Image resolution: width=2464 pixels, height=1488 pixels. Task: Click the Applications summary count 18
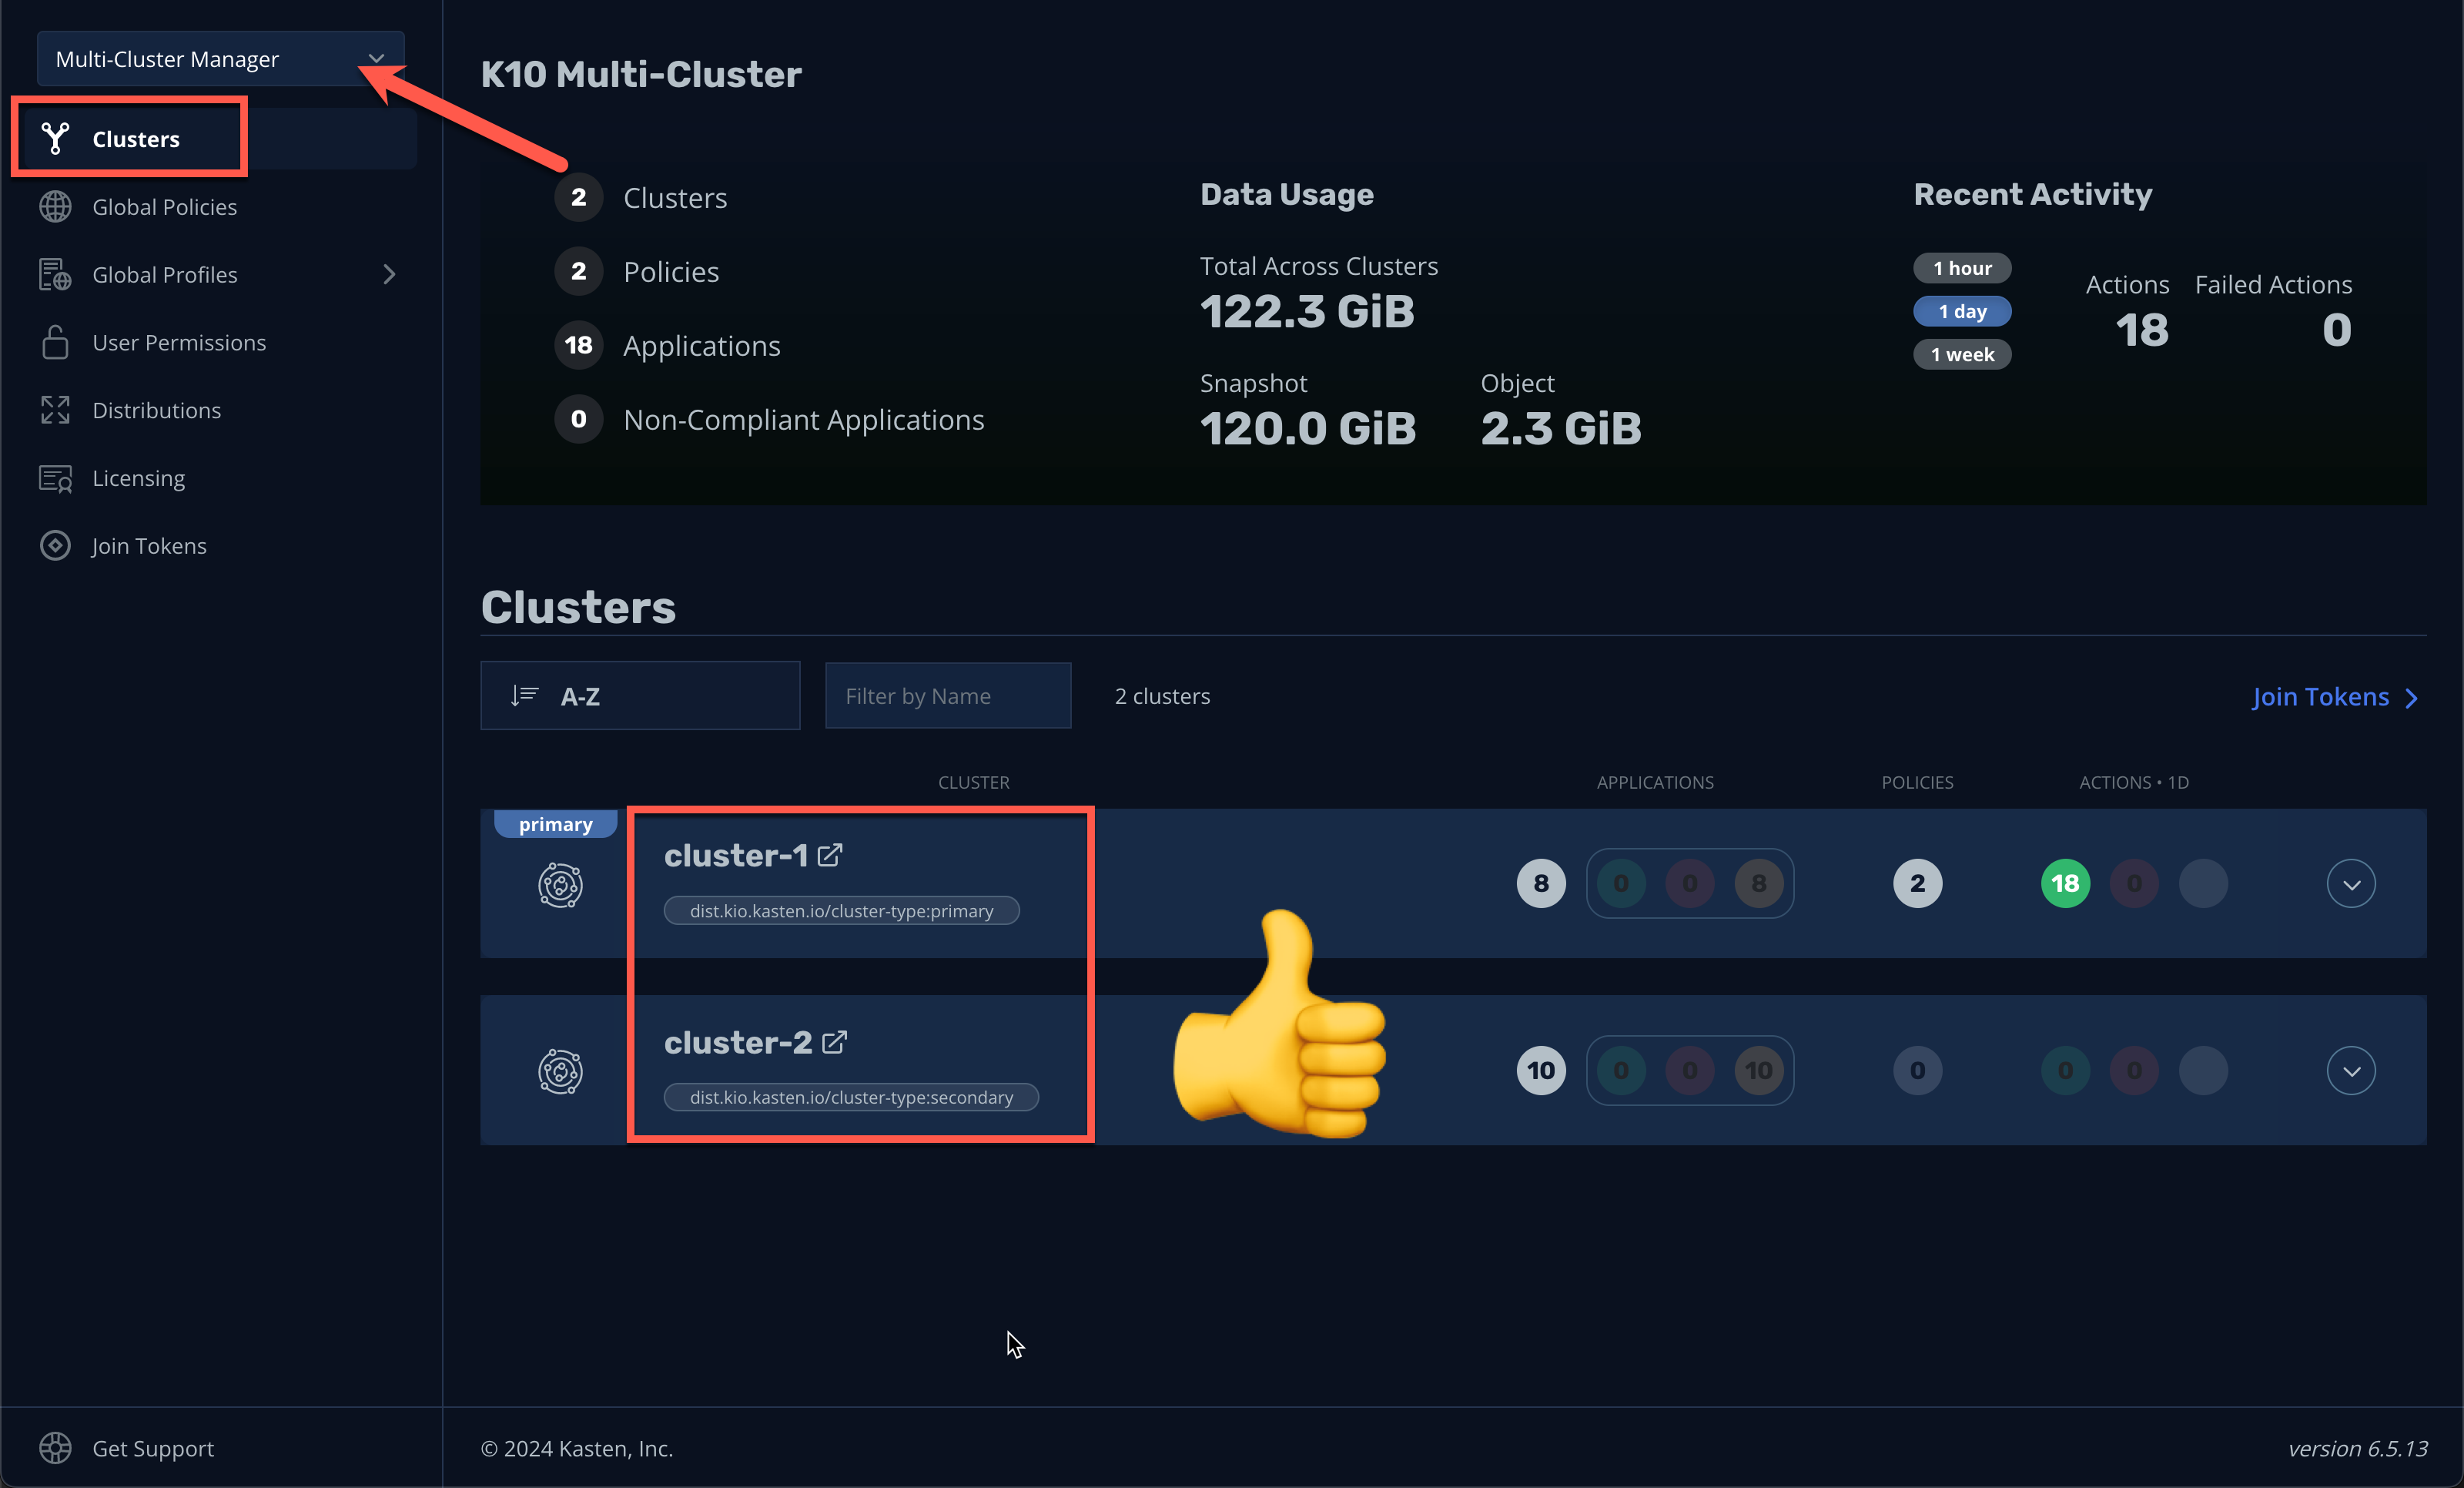(579, 345)
